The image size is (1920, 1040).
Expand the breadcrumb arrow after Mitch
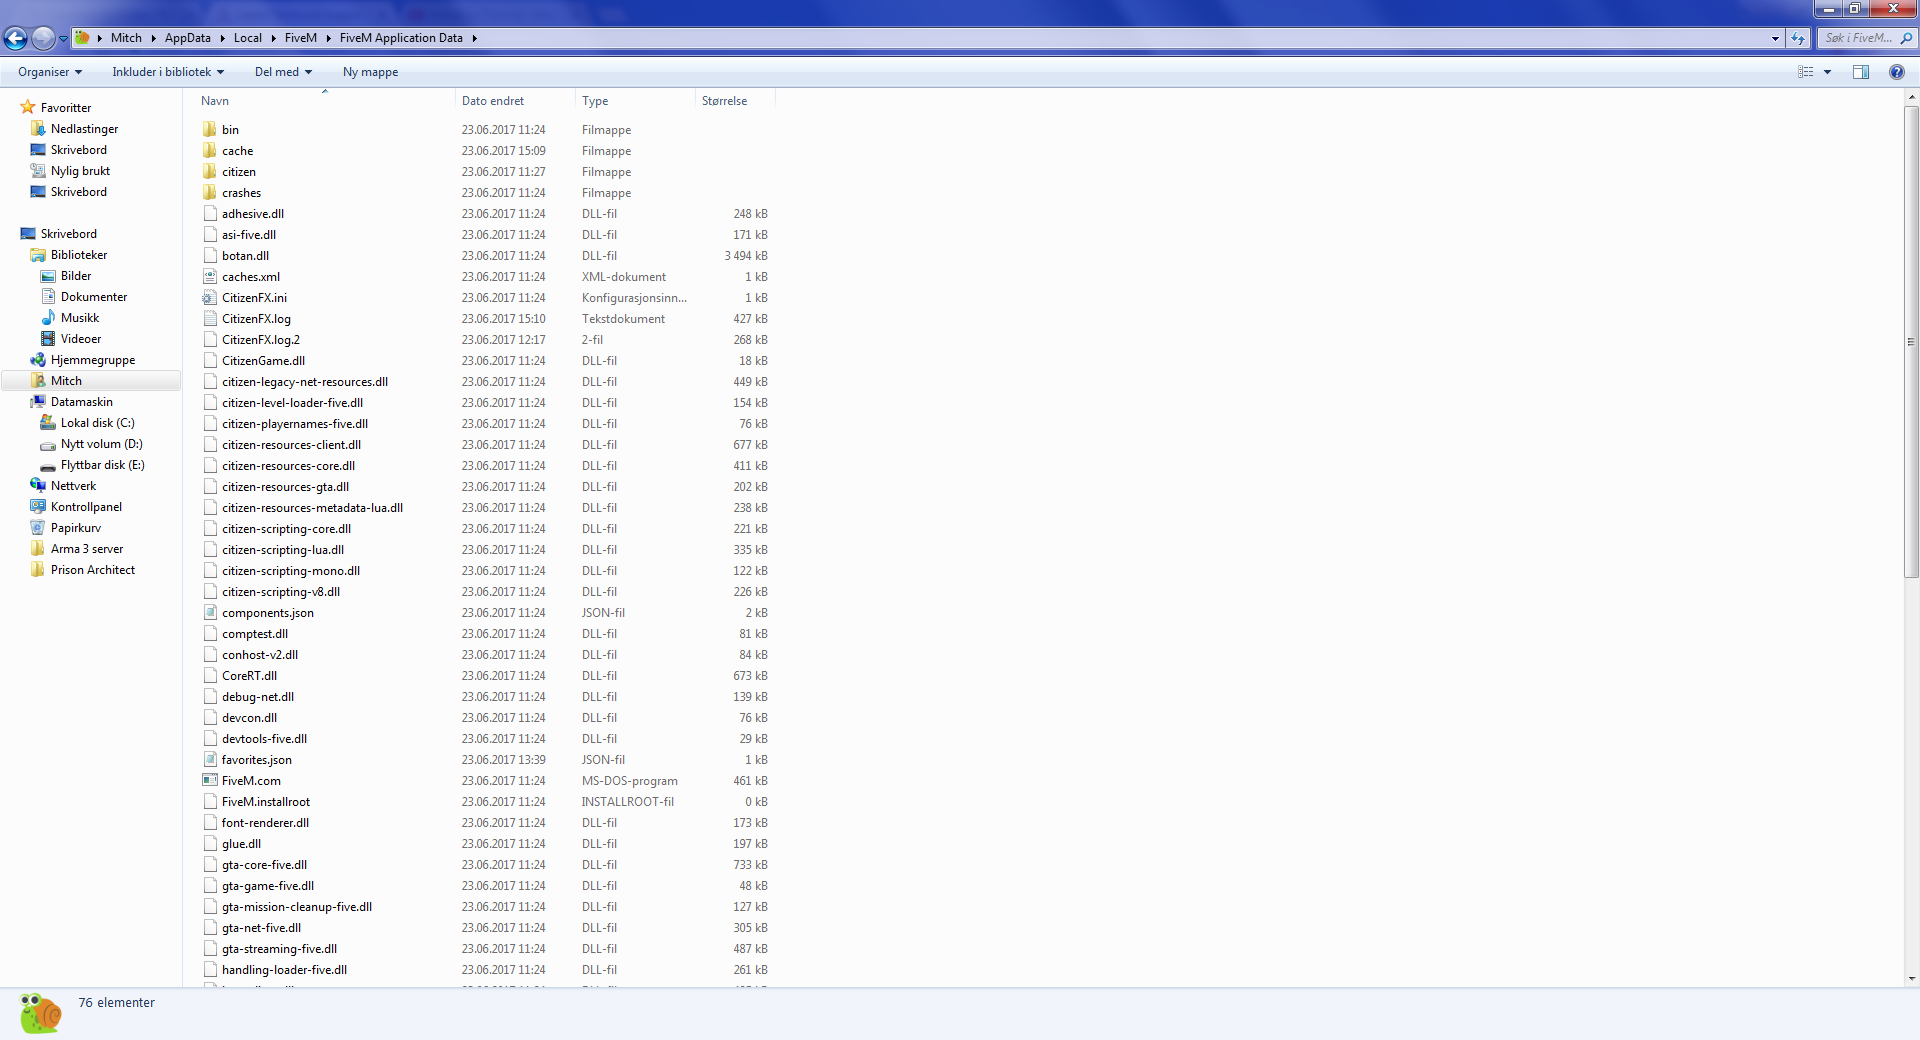(153, 38)
